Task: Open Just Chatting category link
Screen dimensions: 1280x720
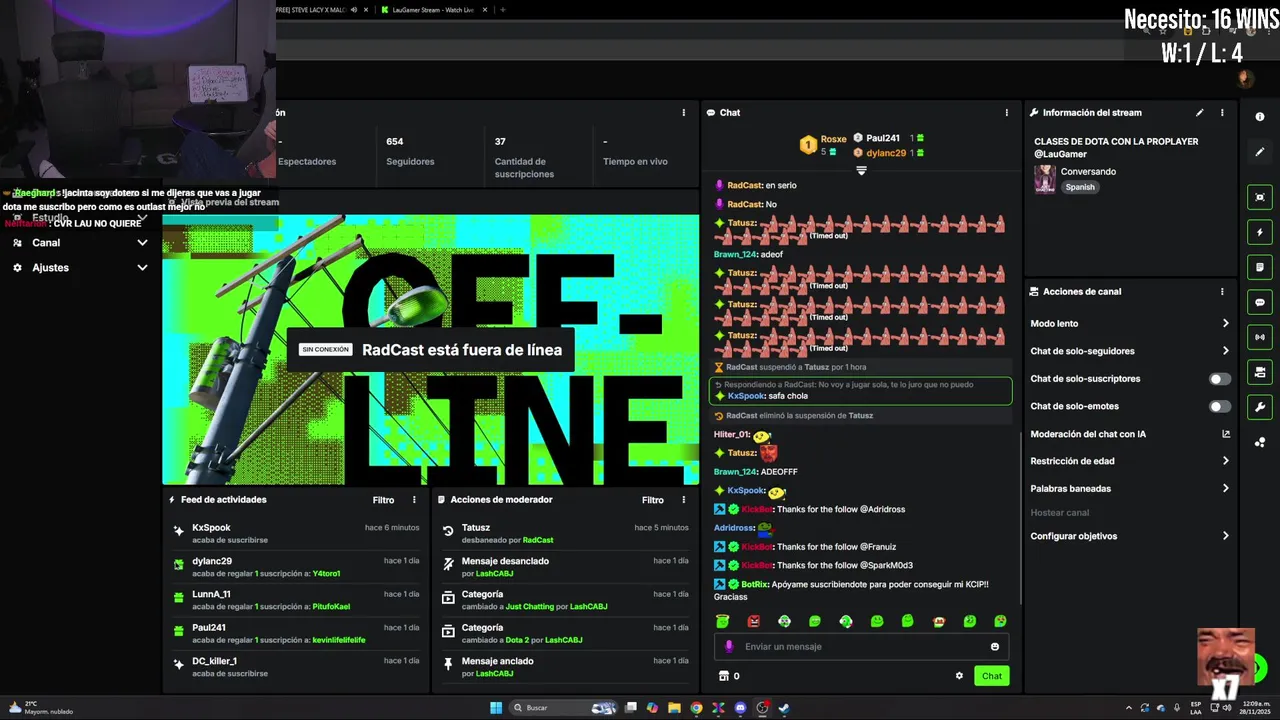Action: 530,607
